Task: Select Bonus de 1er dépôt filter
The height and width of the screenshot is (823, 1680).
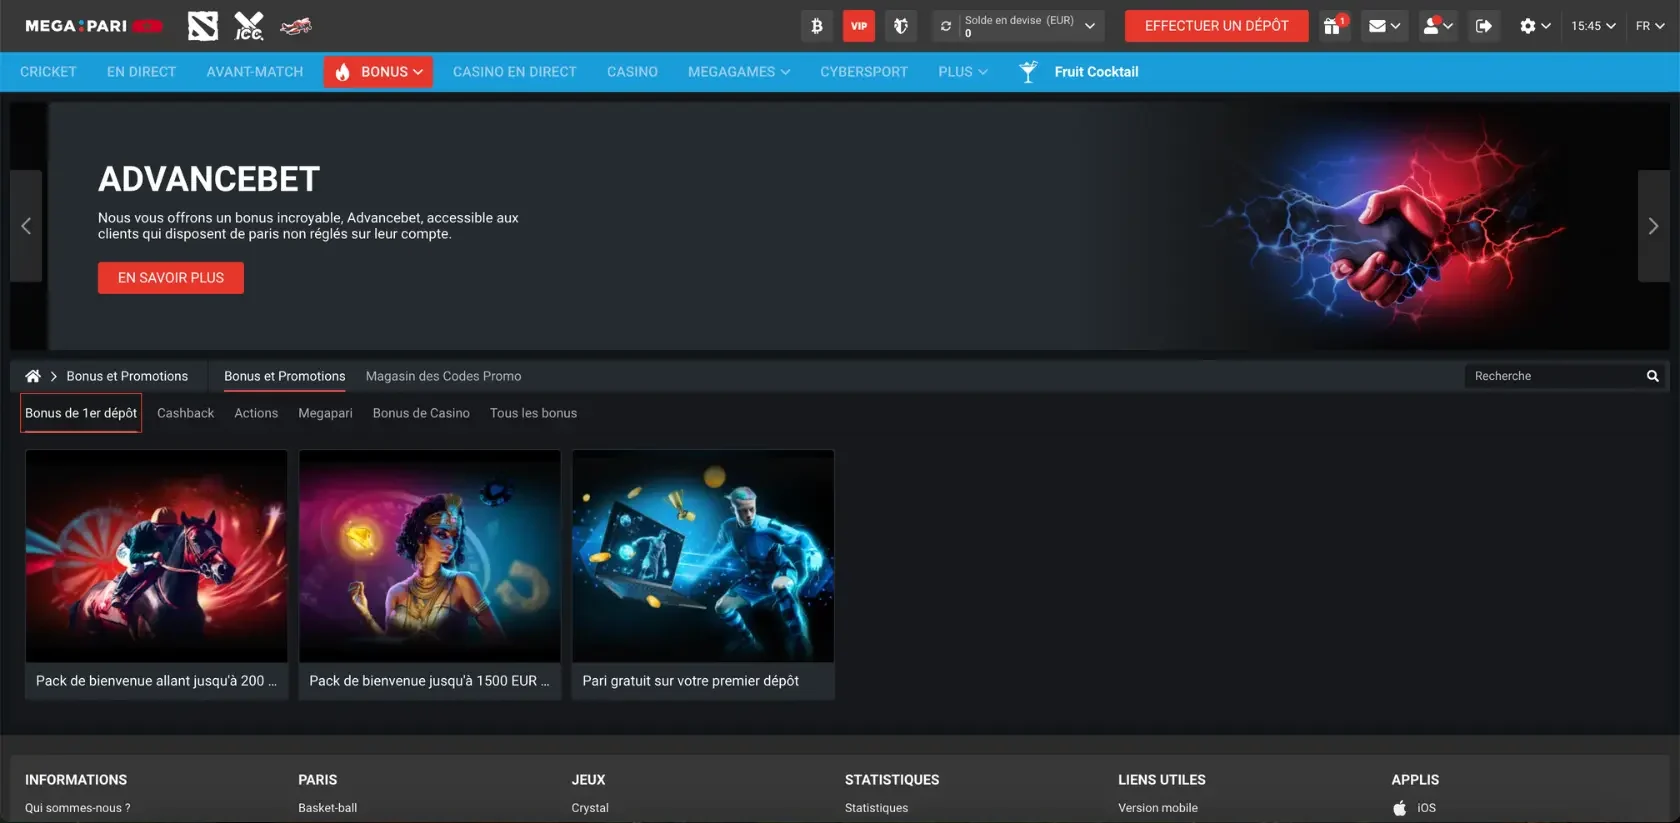Action: point(81,413)
